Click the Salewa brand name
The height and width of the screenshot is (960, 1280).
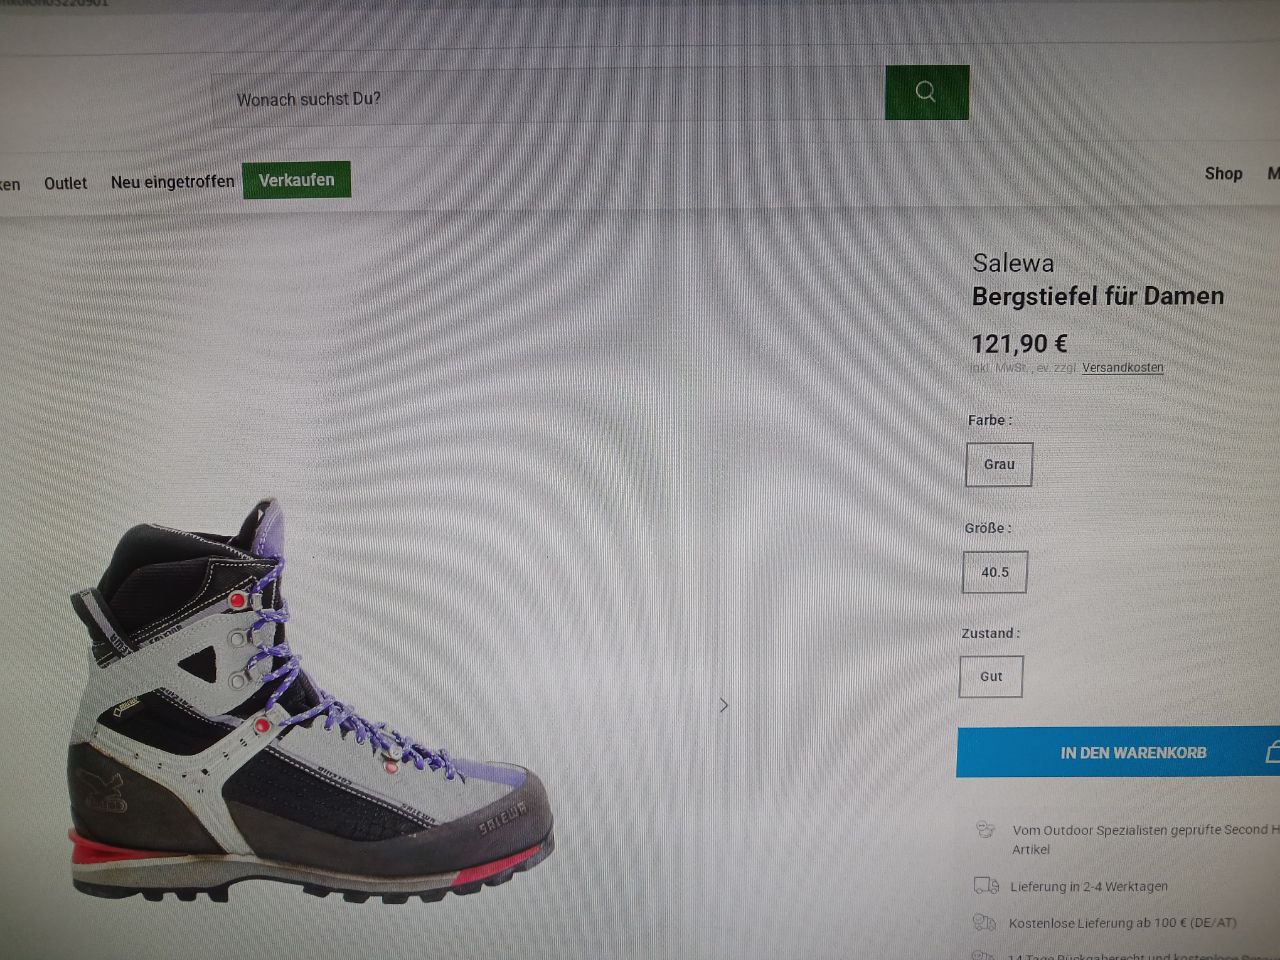(1013, 263)
